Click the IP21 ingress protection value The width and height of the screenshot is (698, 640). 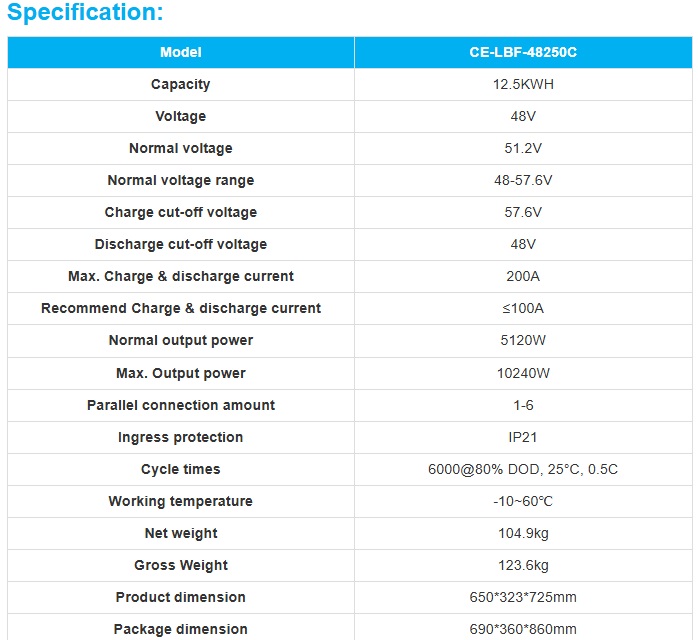(x=523, y=437)
